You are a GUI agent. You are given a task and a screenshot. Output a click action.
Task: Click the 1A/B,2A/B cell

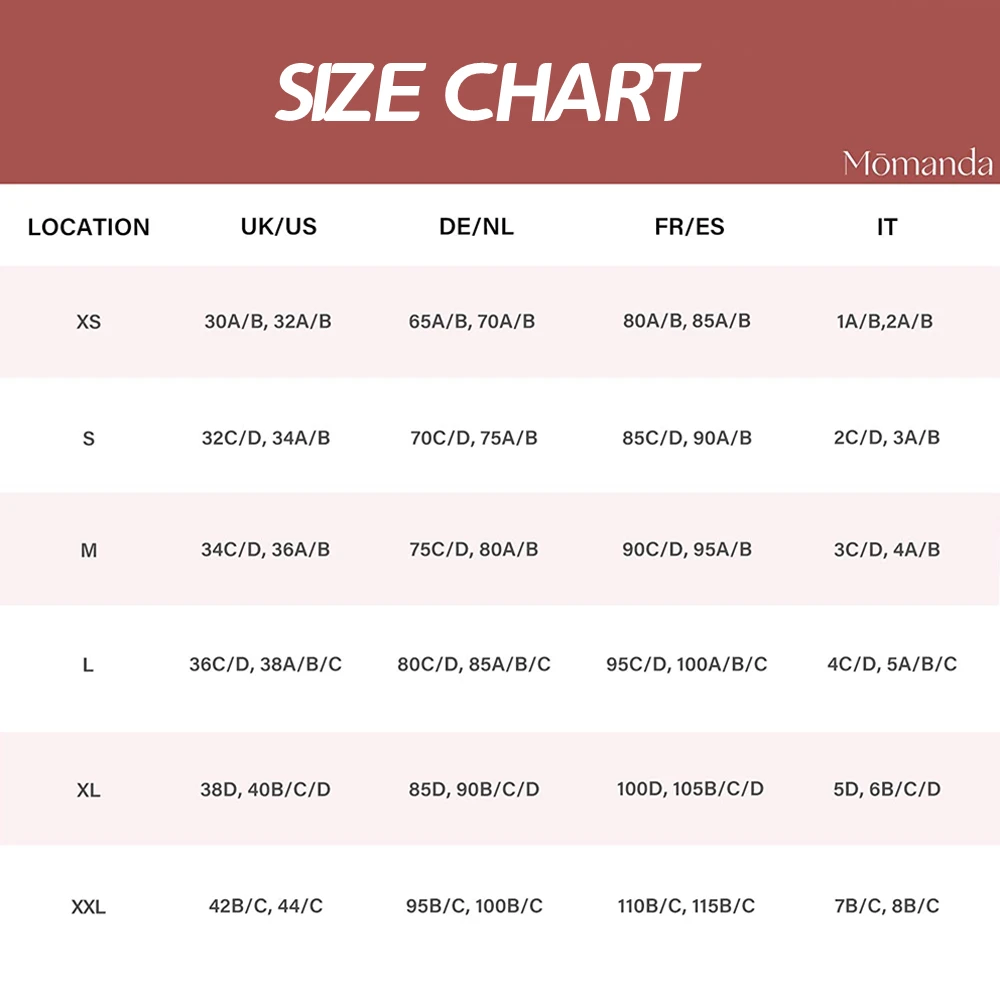(x=885, y=321)
